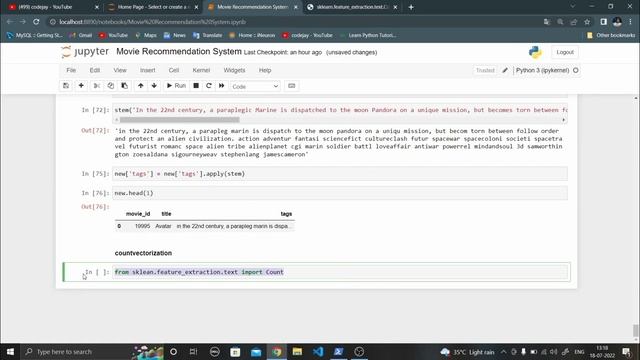Open the Help menu

tap(265, 70)
